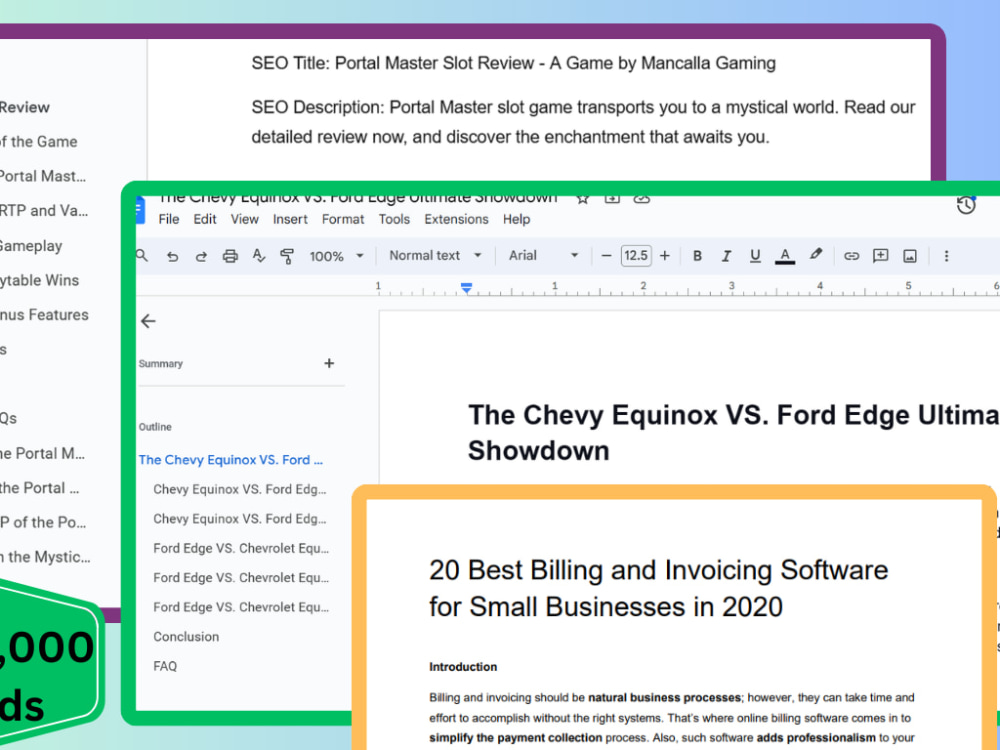Click the search magnifier in toolbar

pyautogui.click(x=142, y=256)
